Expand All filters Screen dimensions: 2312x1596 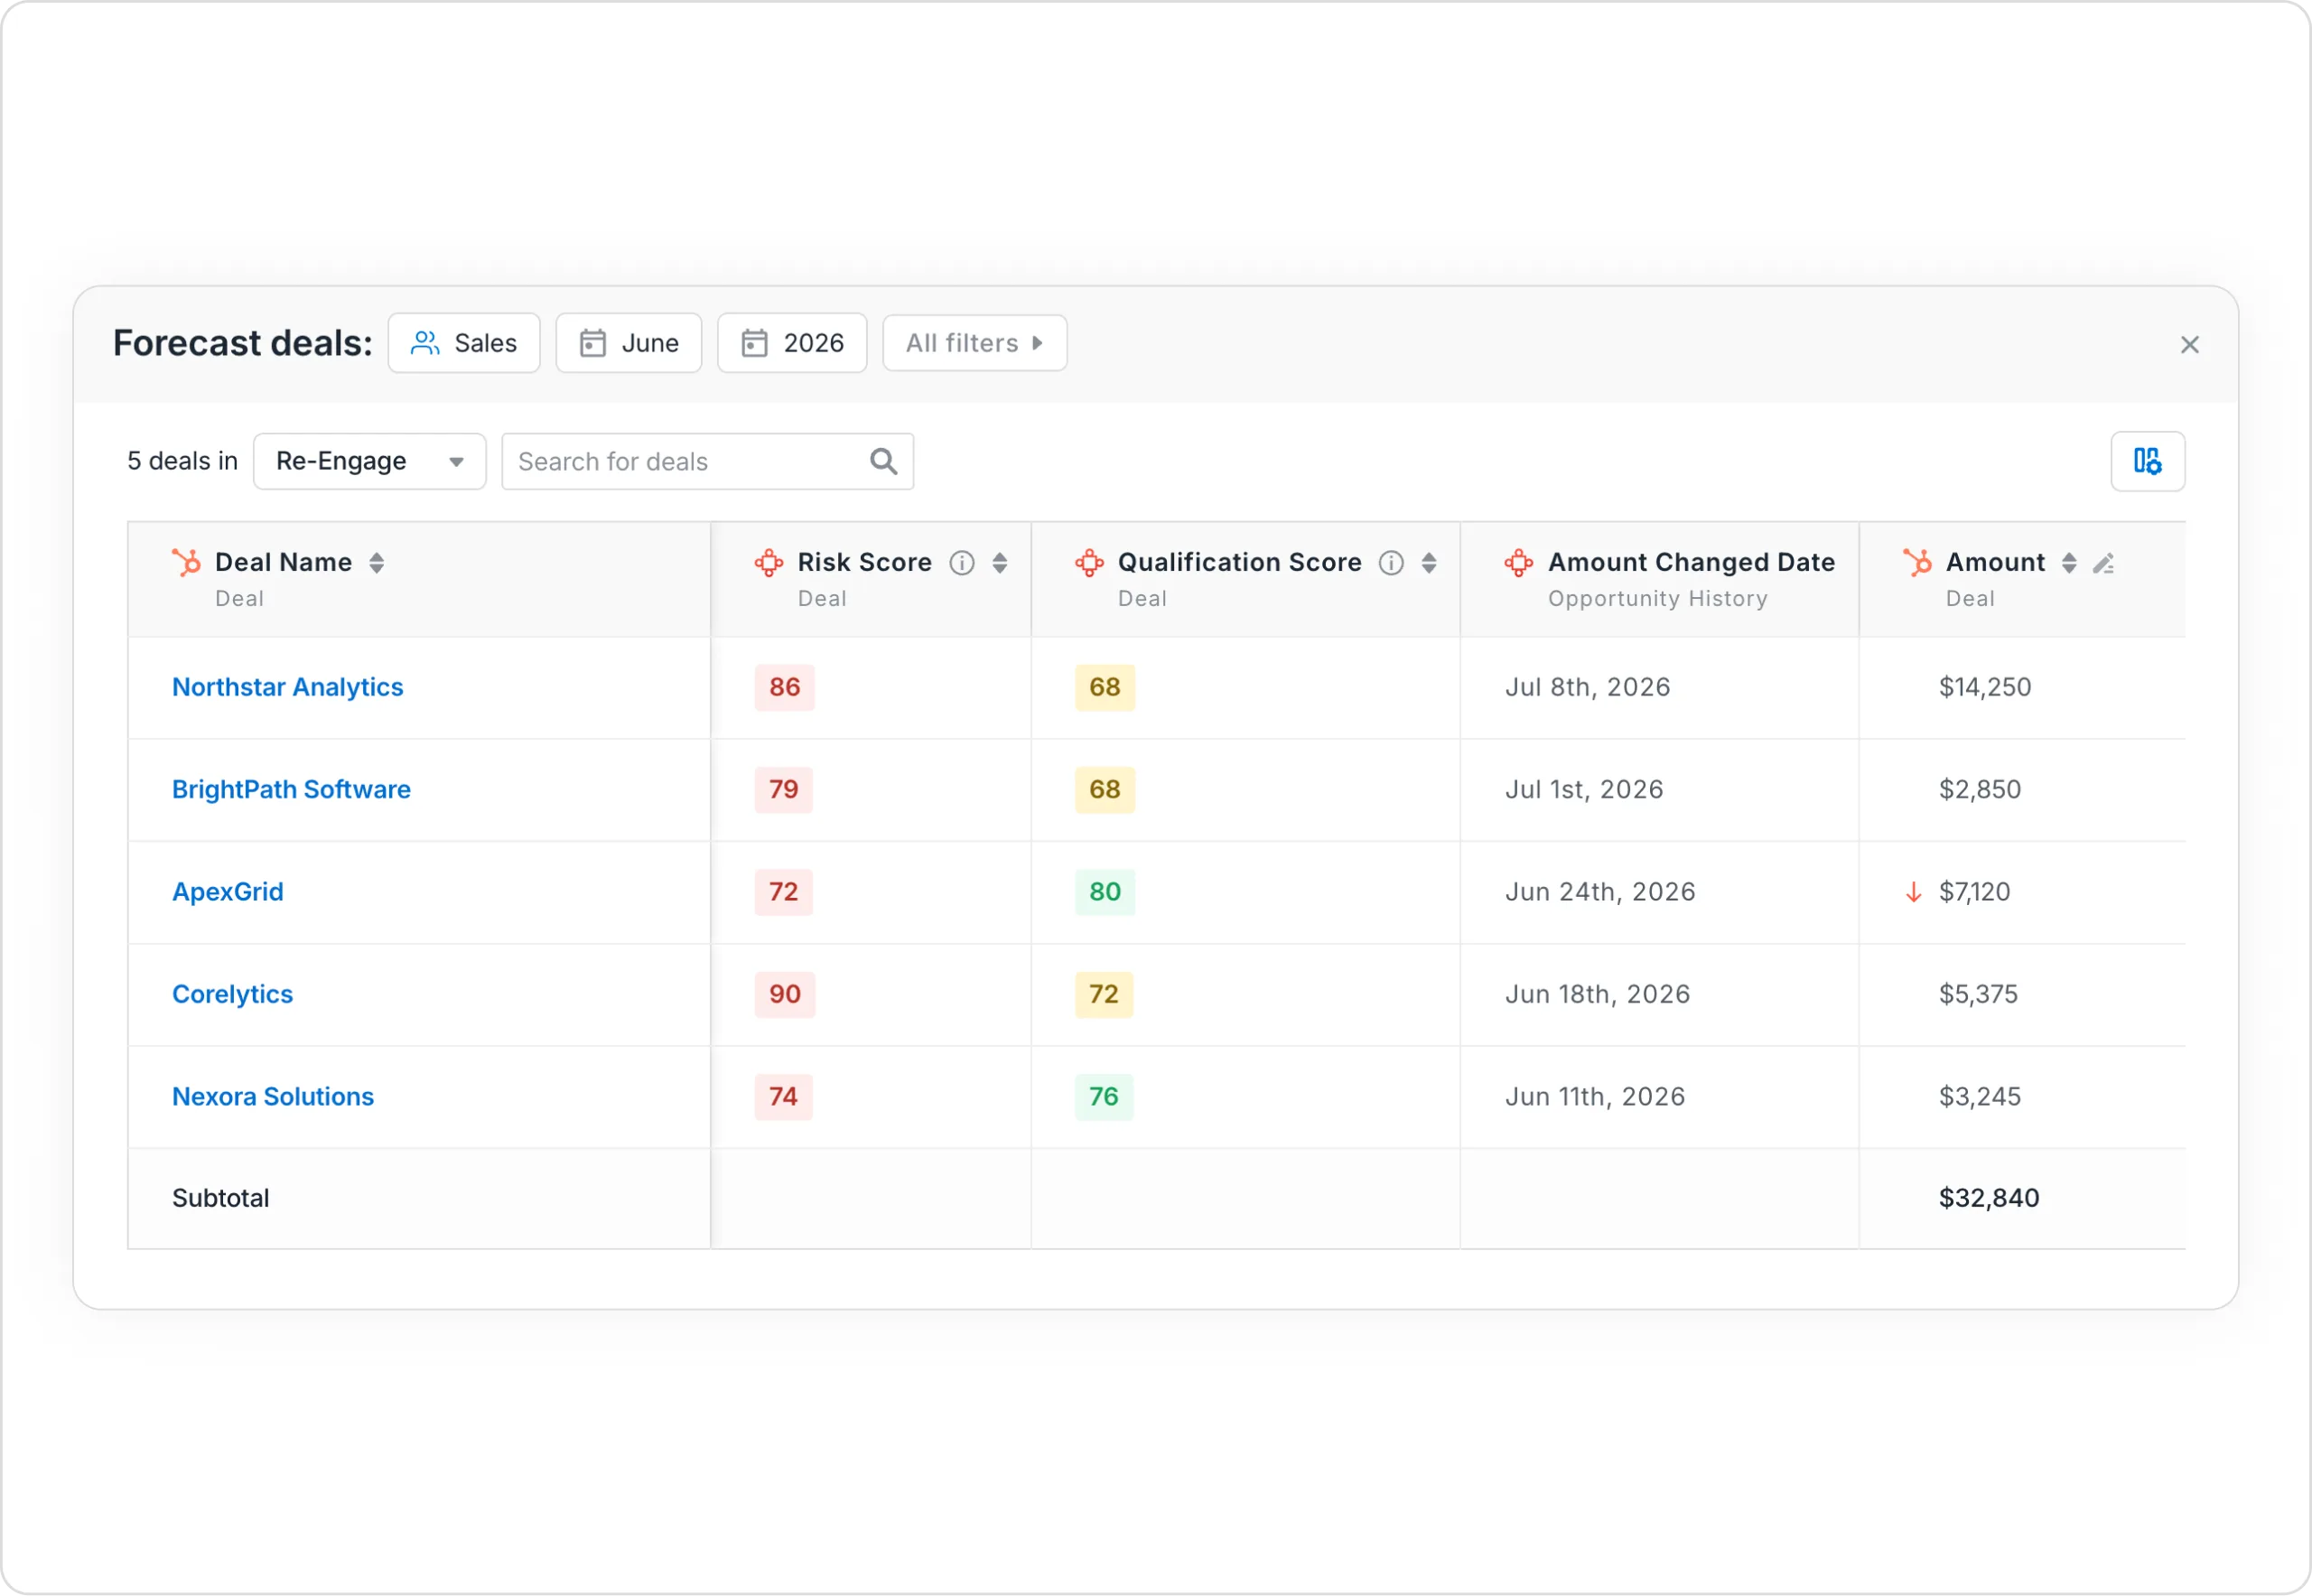click(975, 343)
